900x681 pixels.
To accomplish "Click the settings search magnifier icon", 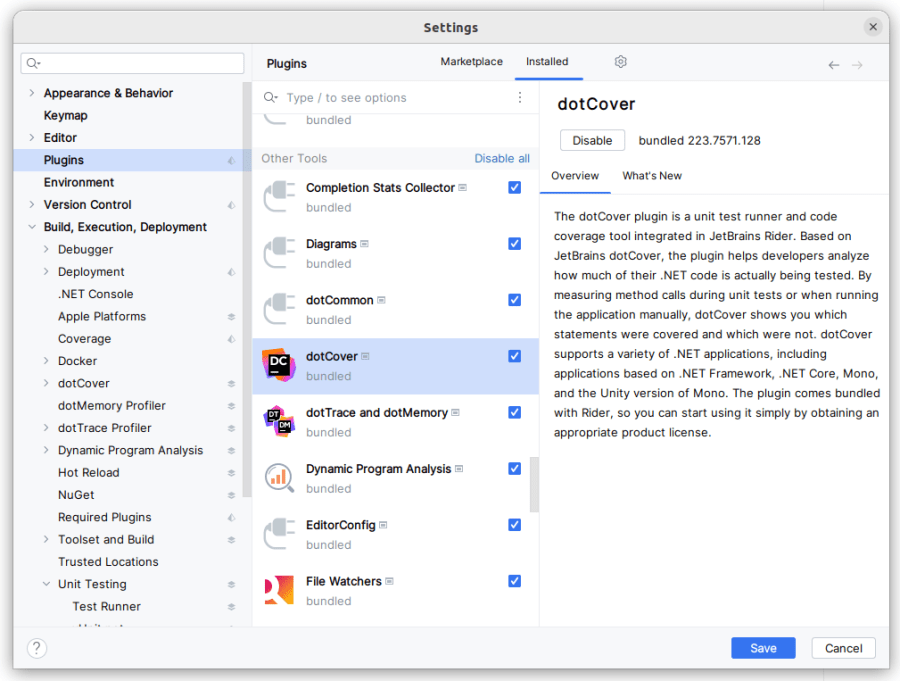I will pyautogui.click(x=33, y=63).
